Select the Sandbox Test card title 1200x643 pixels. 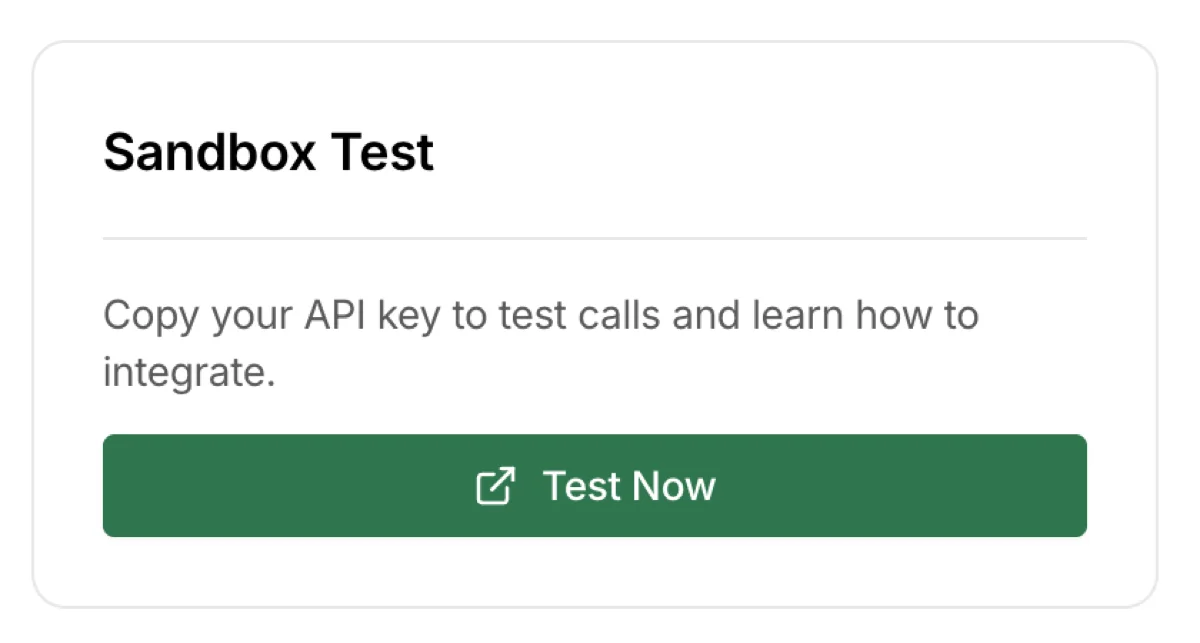pos(268,152)
